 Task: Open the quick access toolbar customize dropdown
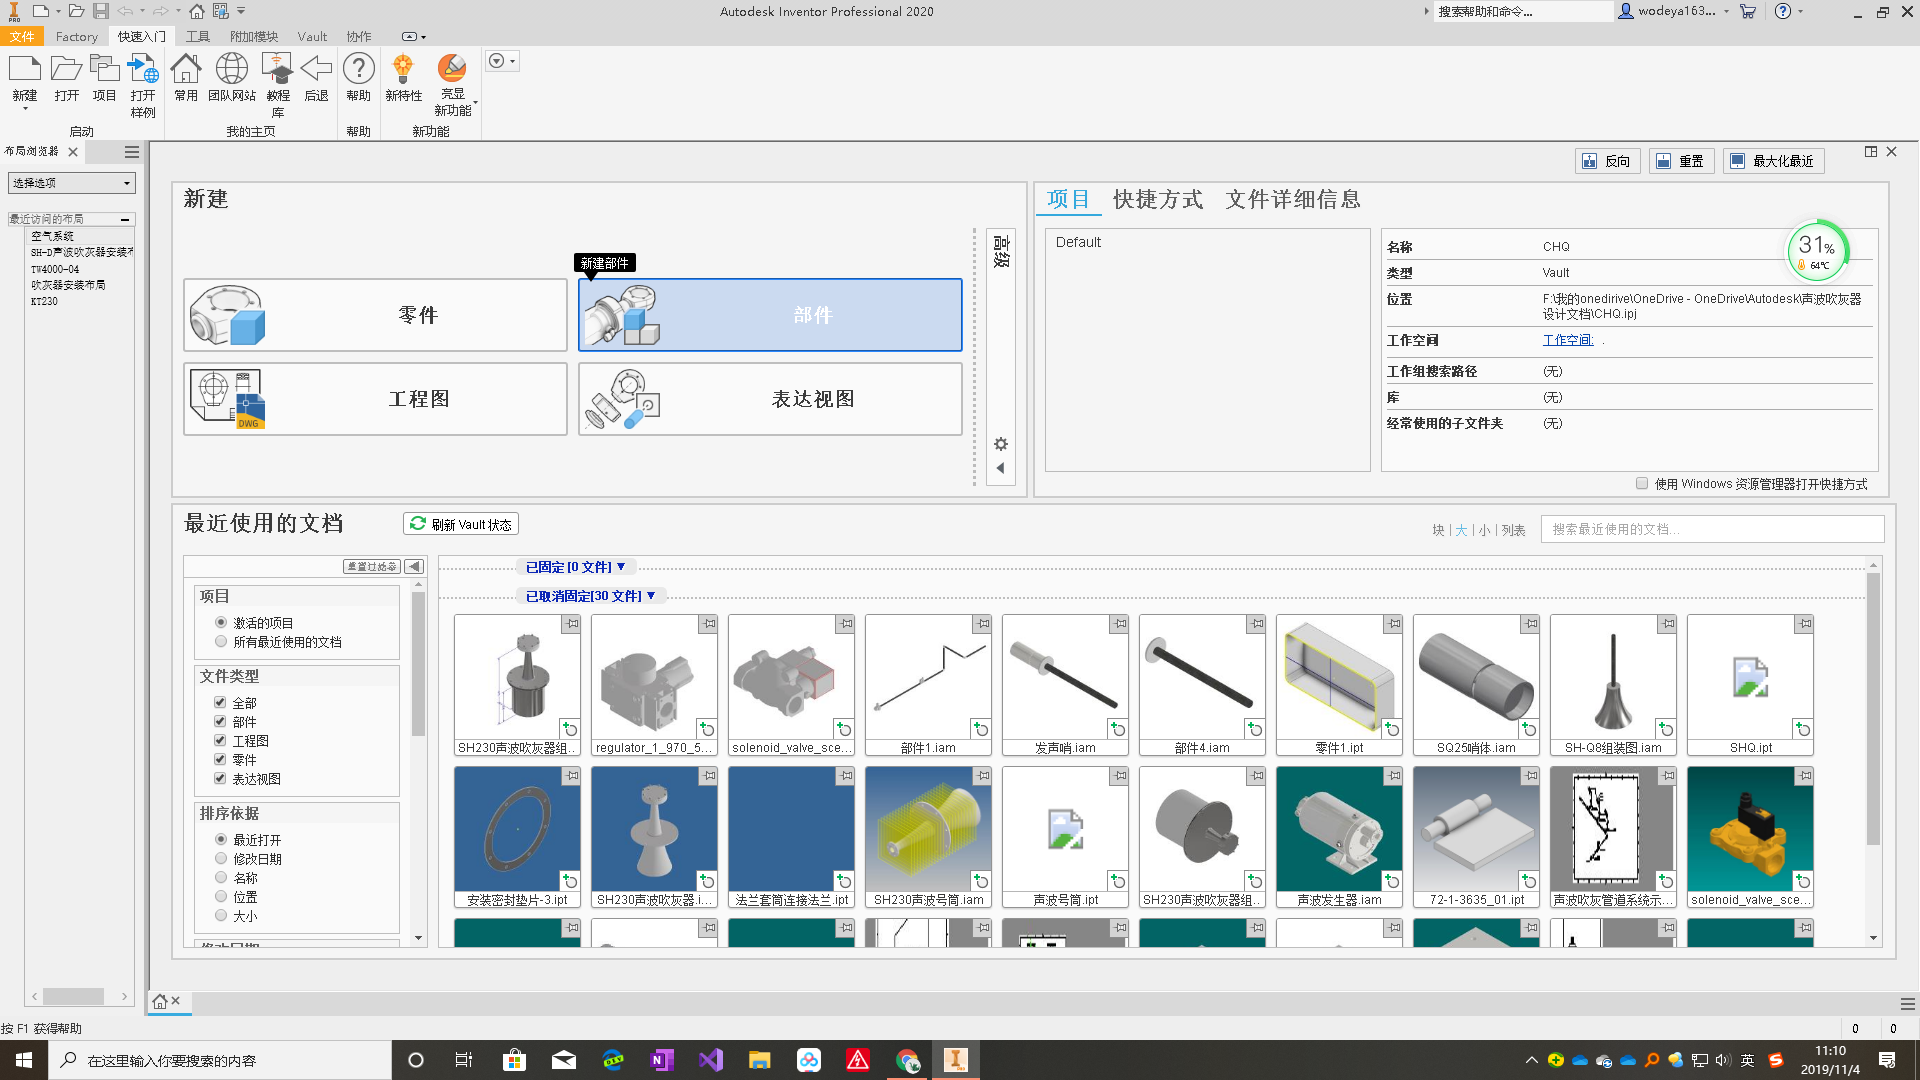click(x=242, y=11)
